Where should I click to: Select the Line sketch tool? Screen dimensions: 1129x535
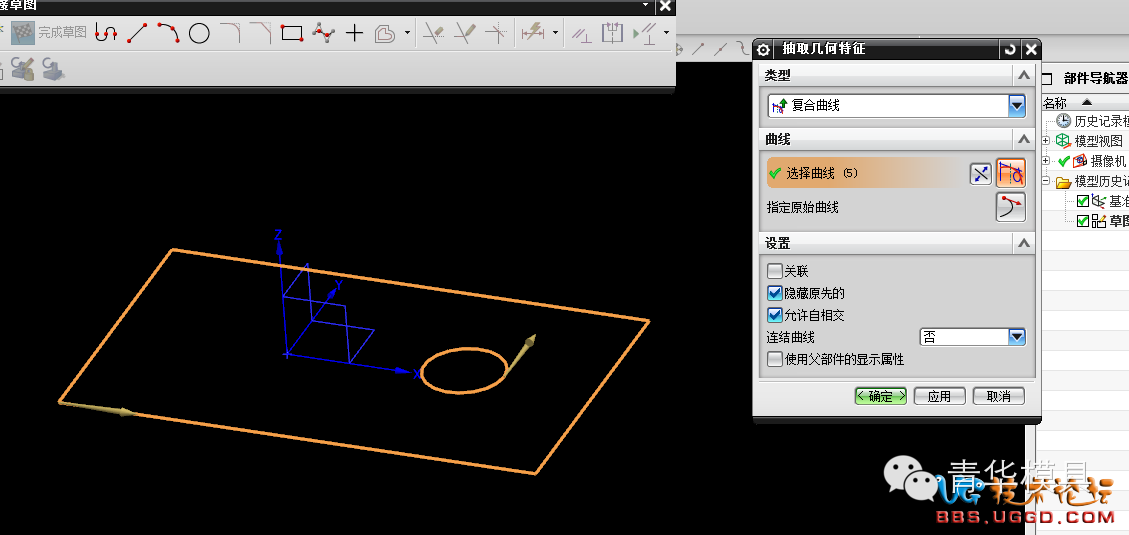tap(137, 32)
